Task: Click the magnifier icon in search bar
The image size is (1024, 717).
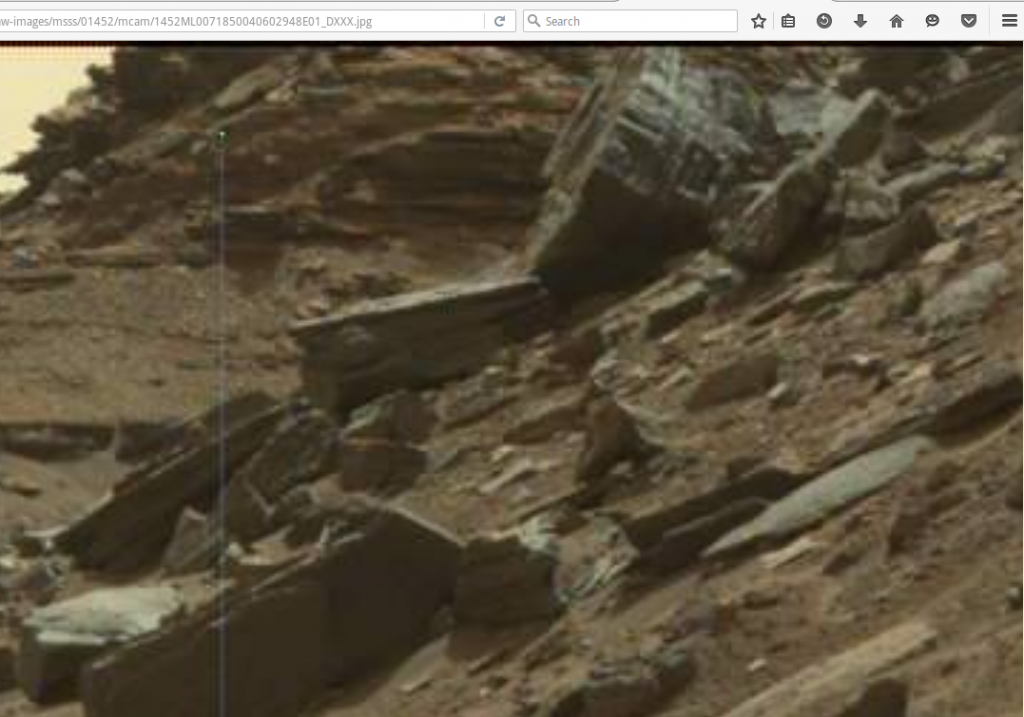Action: pyautogui.click(x=534, y=21)
